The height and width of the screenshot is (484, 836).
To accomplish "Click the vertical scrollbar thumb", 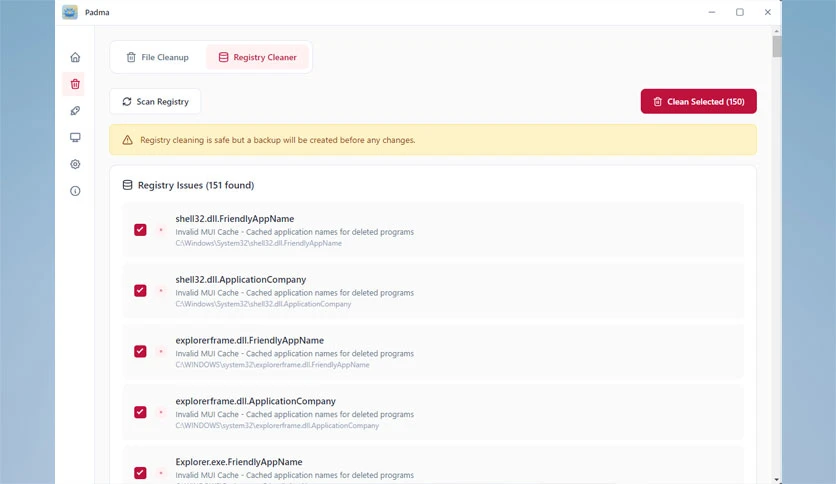I will [777, 46].
